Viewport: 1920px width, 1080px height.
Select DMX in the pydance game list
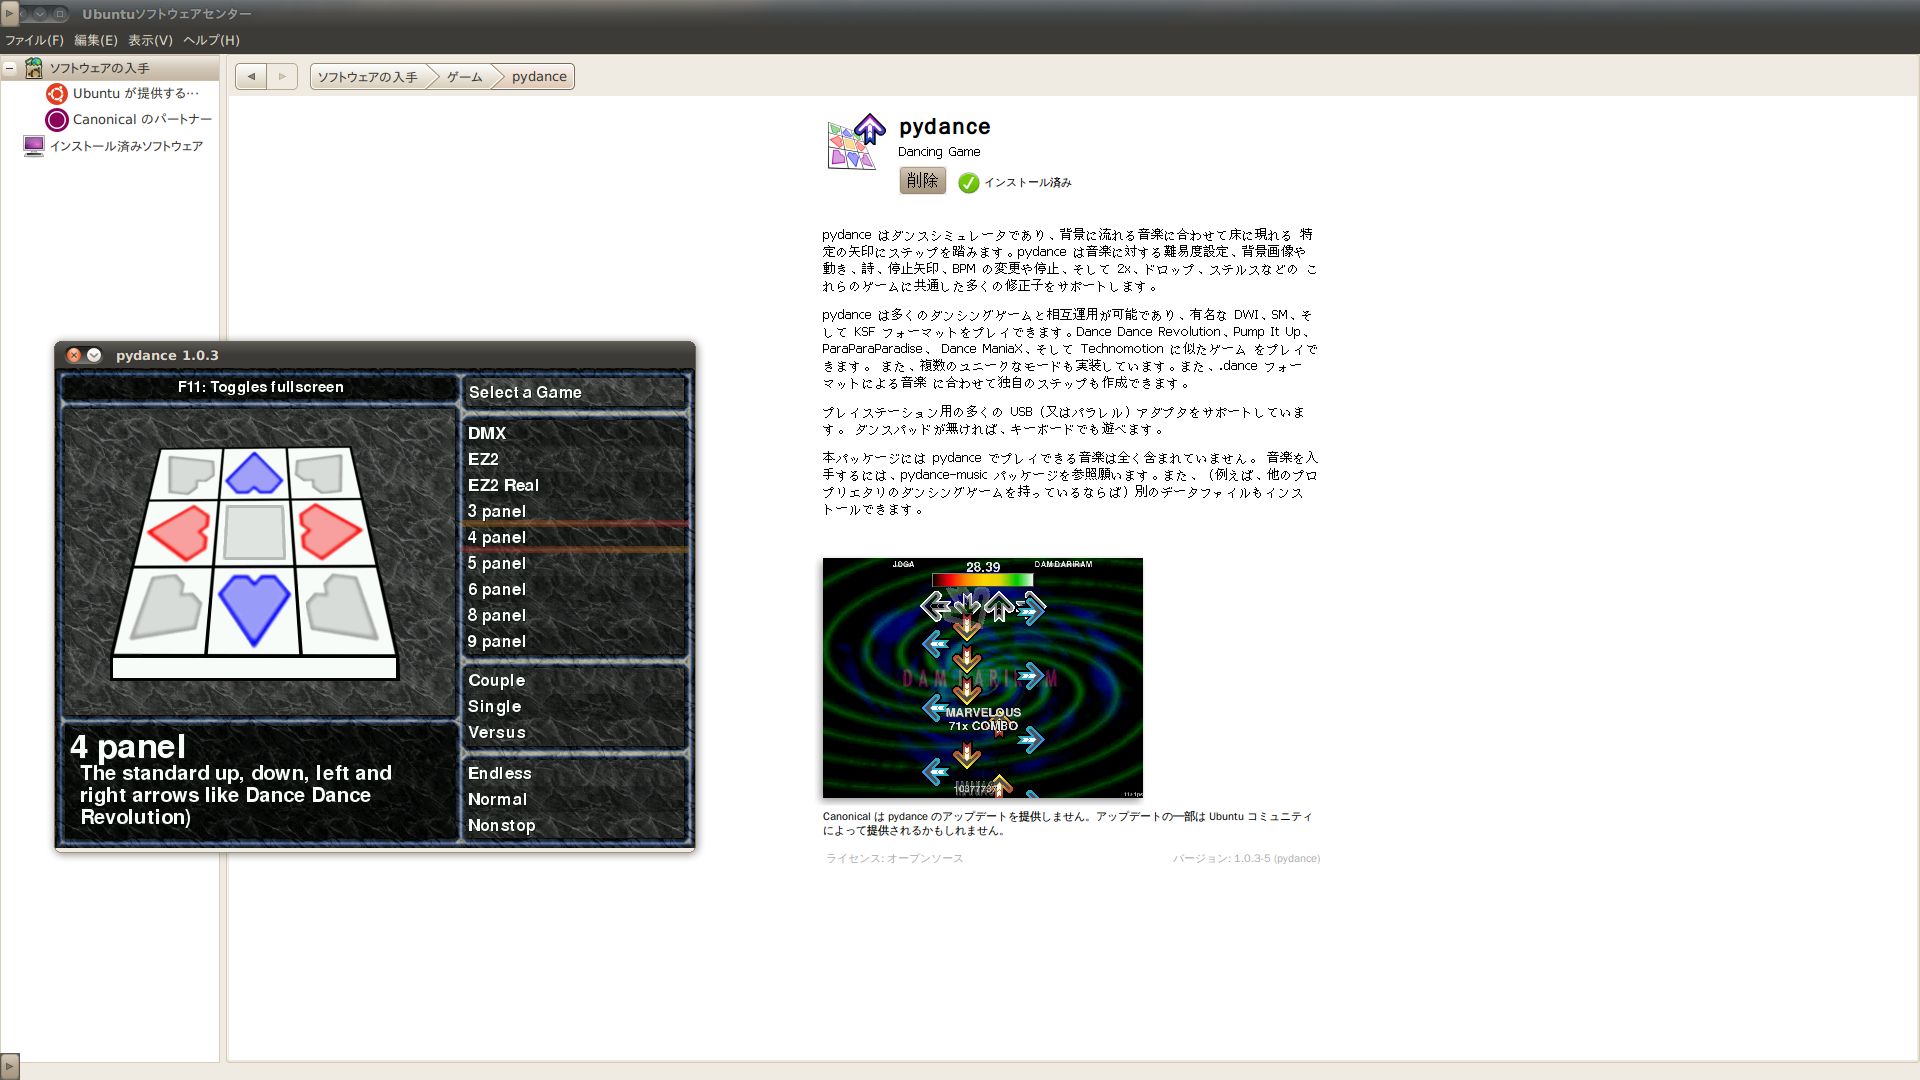click(x=487, y=433)
